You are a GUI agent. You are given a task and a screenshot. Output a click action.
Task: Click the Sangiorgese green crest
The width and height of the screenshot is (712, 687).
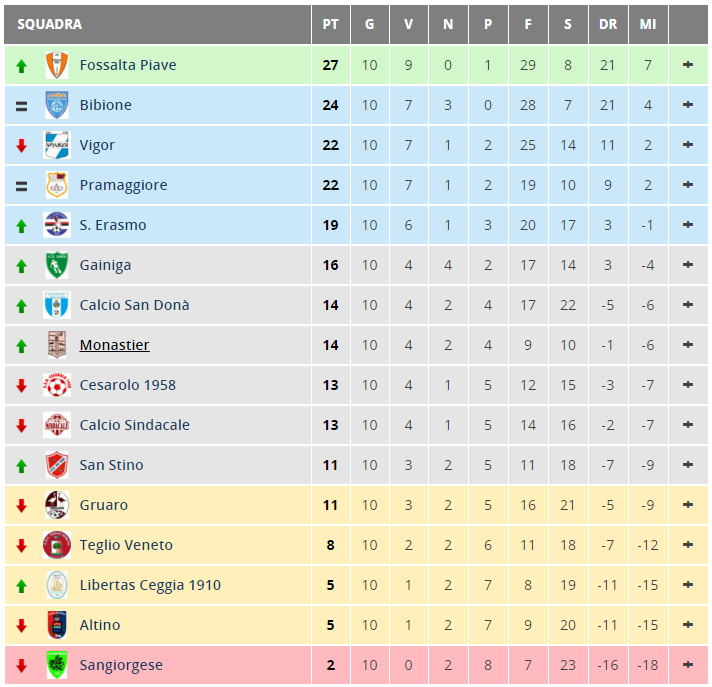click(x=57, y=665)
